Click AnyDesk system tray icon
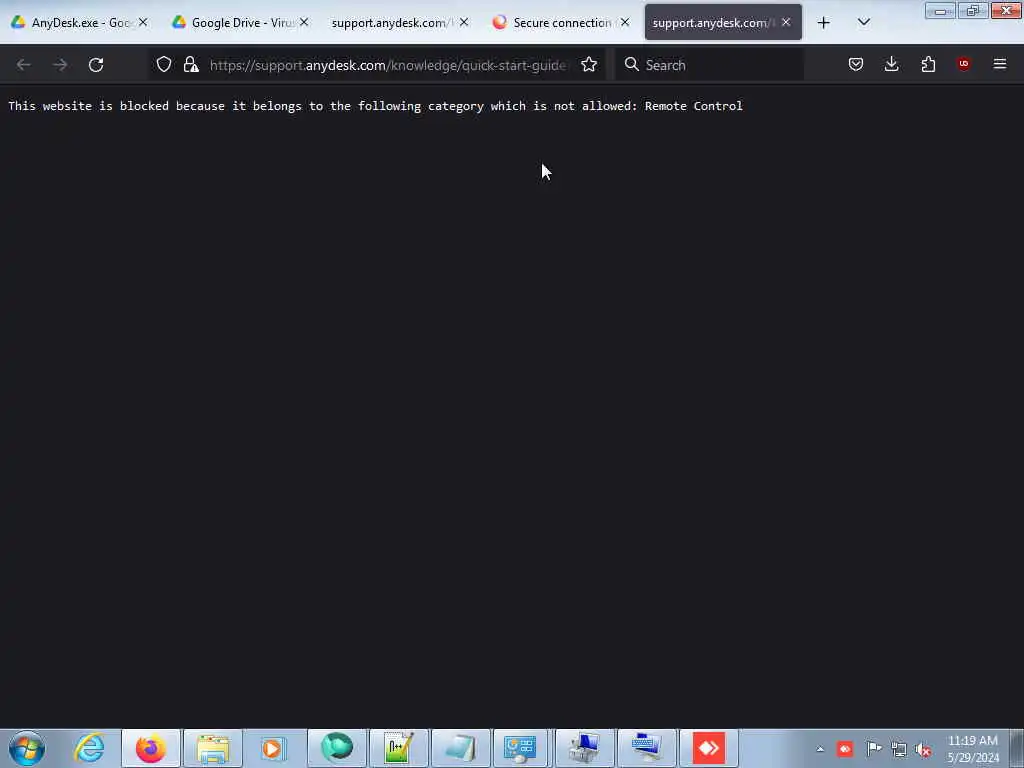This screenshot has height=768, width=1024. point(845,749)
